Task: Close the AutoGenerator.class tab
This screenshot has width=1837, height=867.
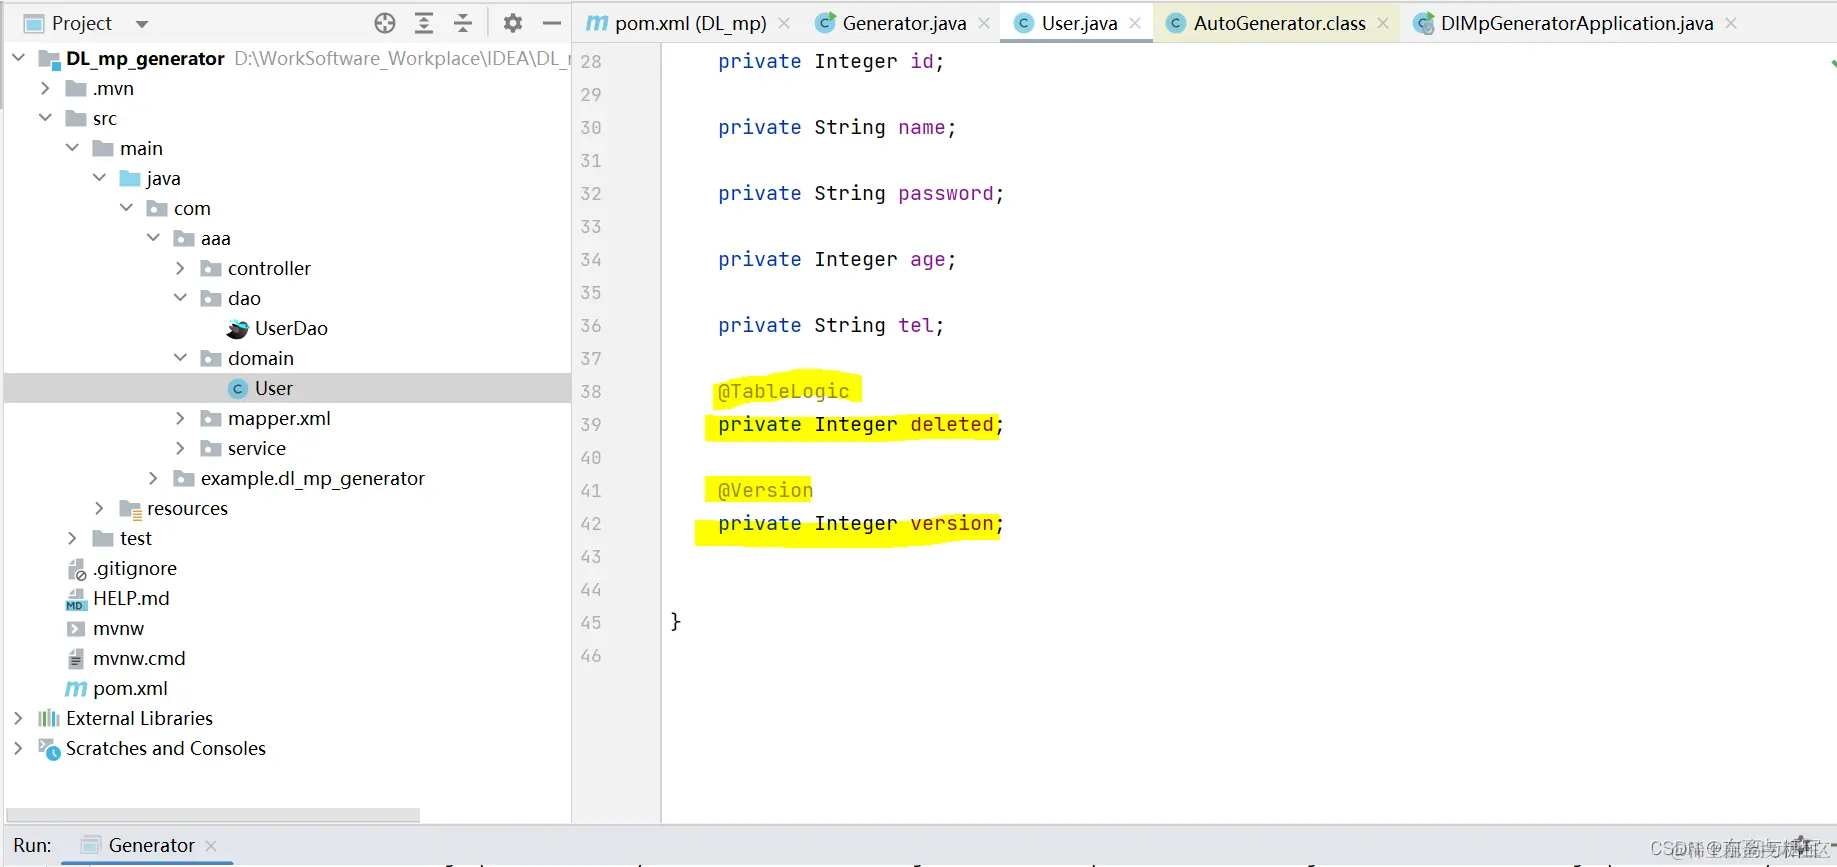Action: tap(1383, 23)
